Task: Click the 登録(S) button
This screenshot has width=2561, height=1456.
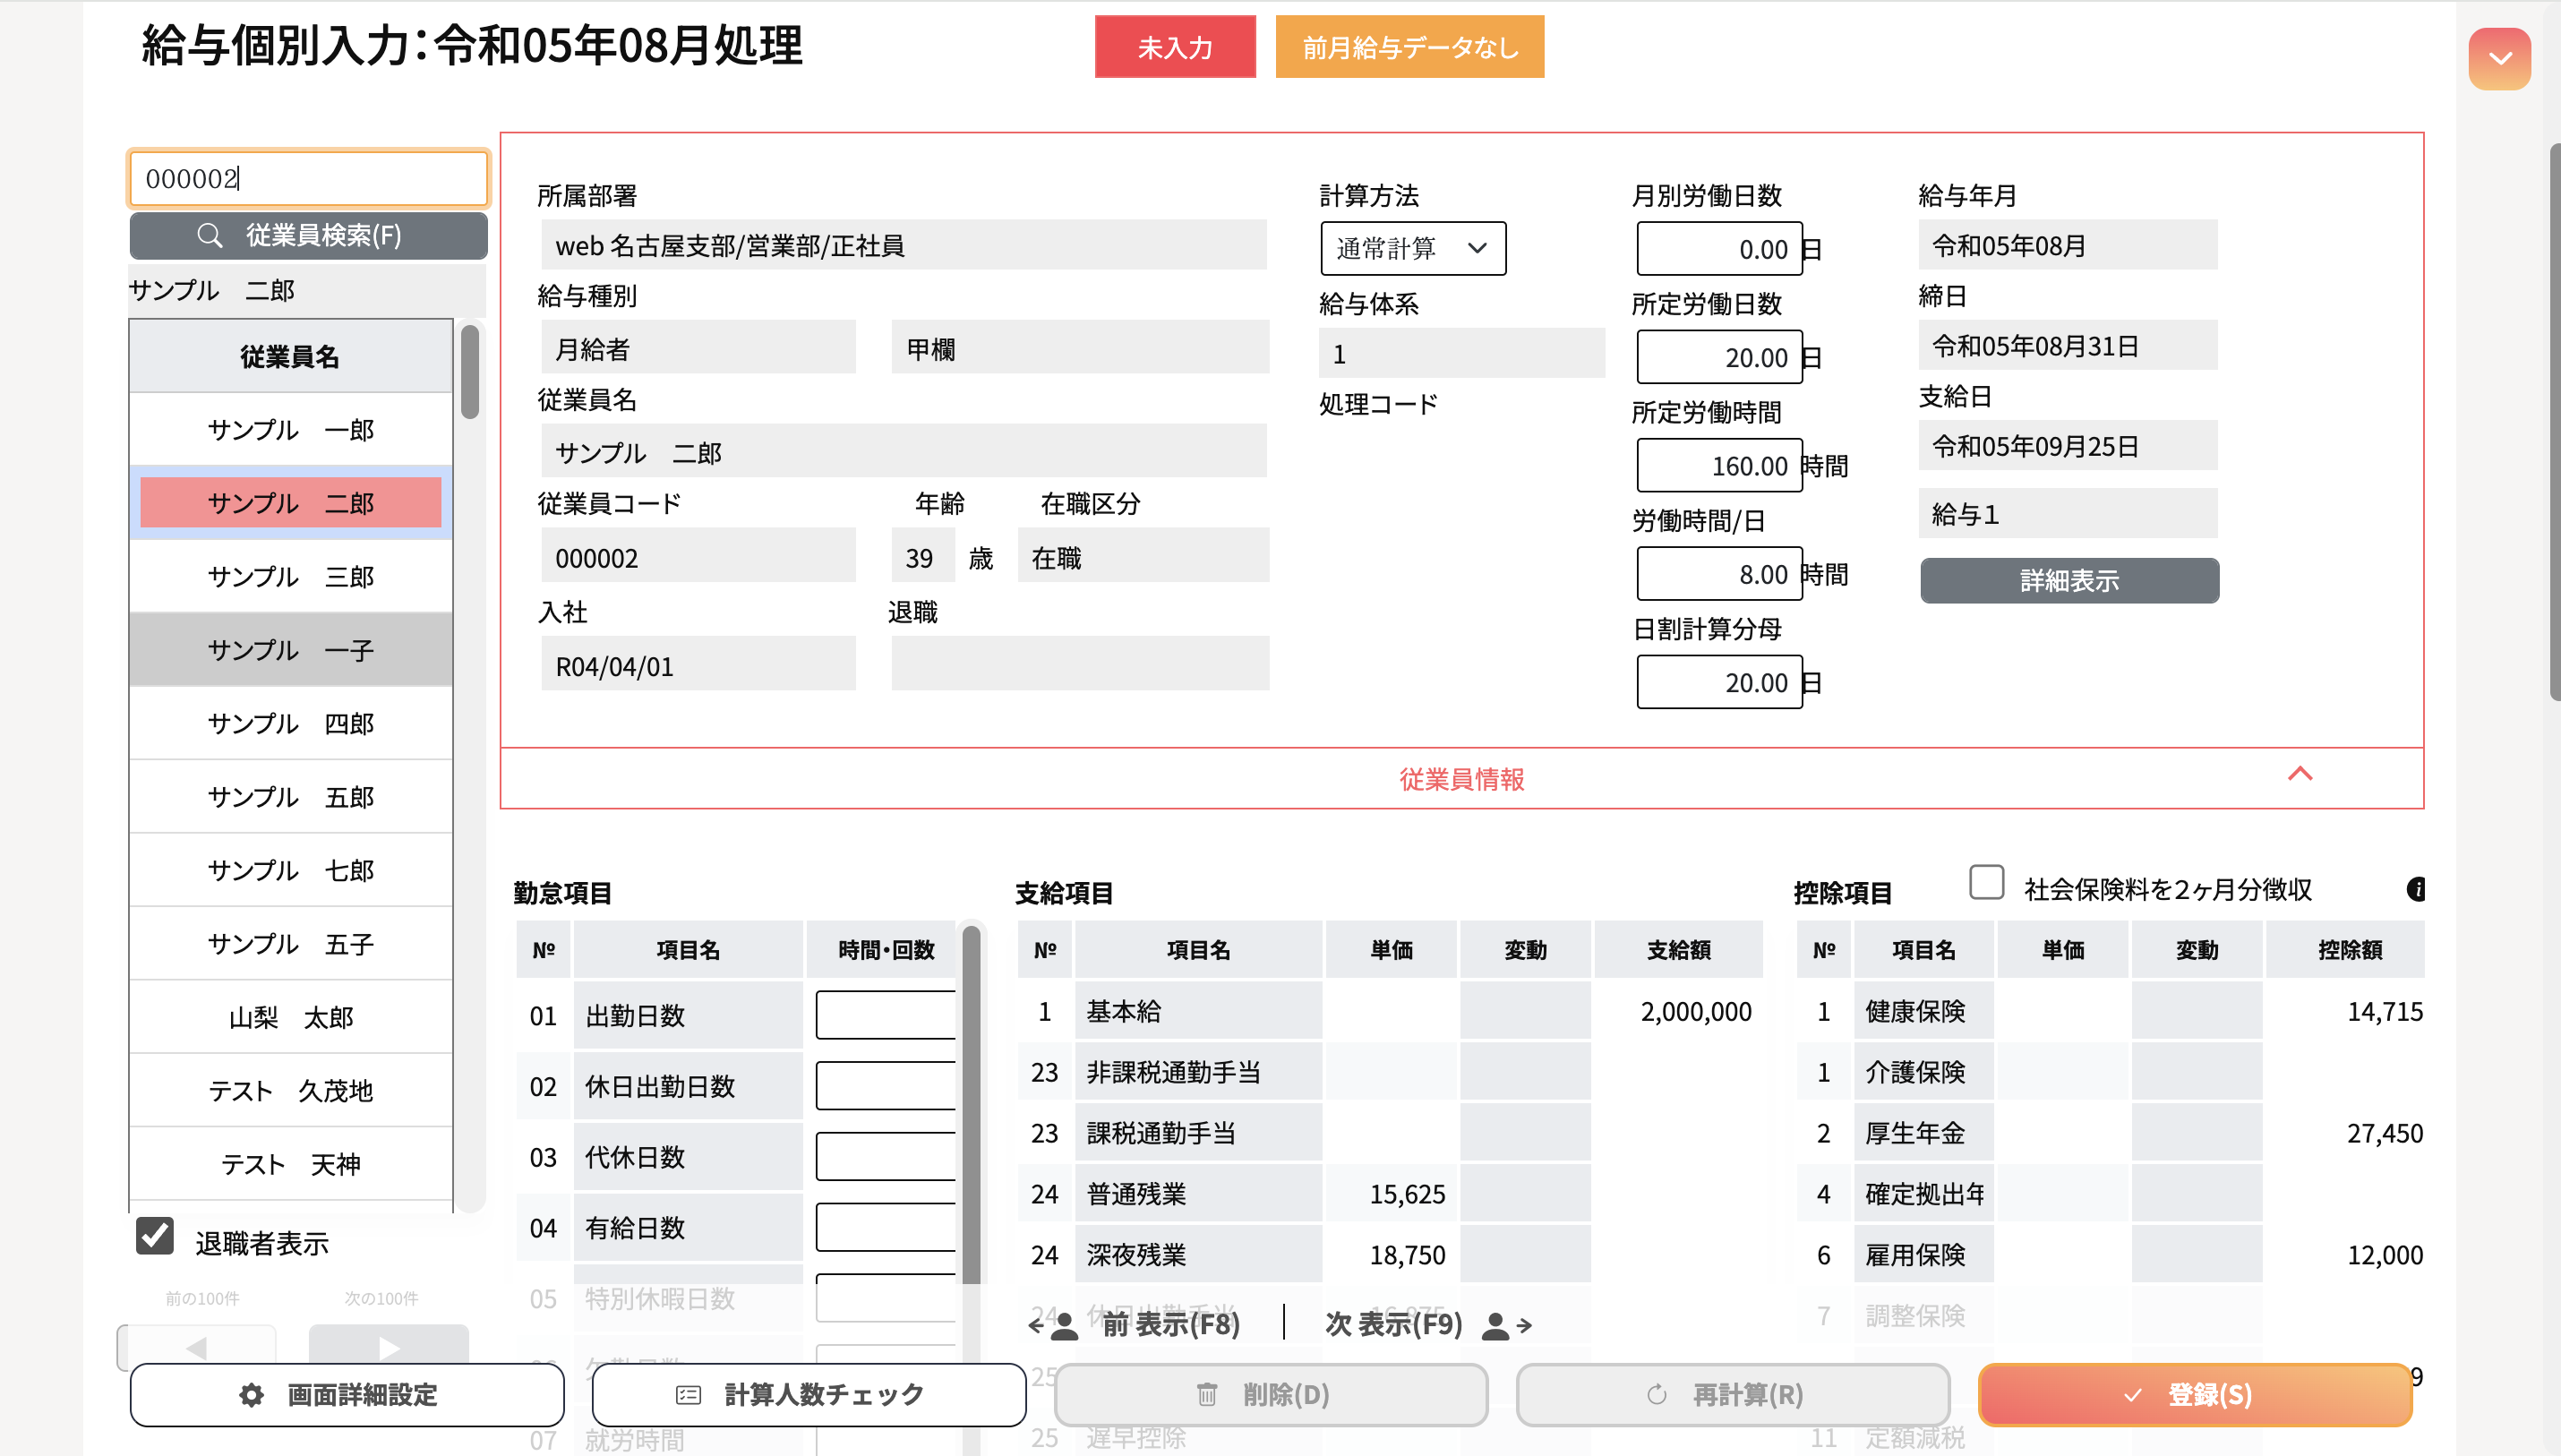Action: click(x=2195, y=1394)
